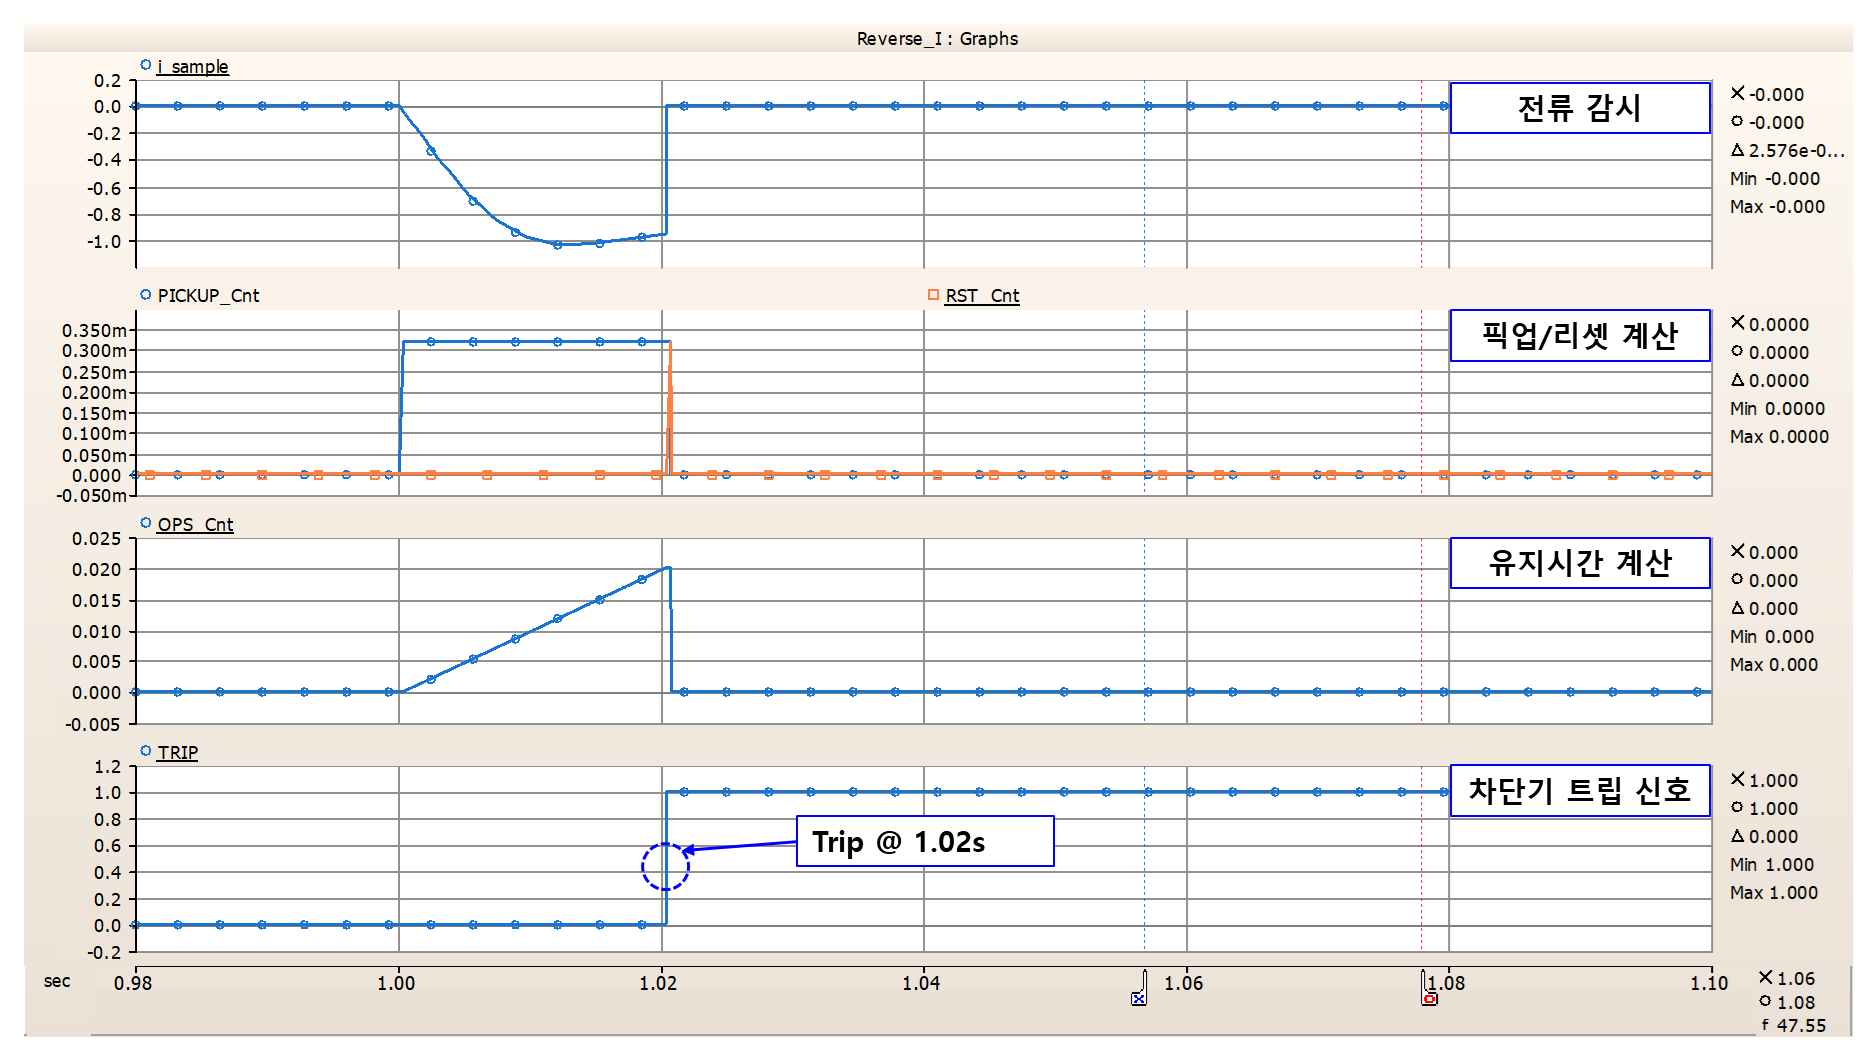1875x1059 pixels.
Task: Click the dashed circle on the TRIP rising edge
Action: coord(665,867)
